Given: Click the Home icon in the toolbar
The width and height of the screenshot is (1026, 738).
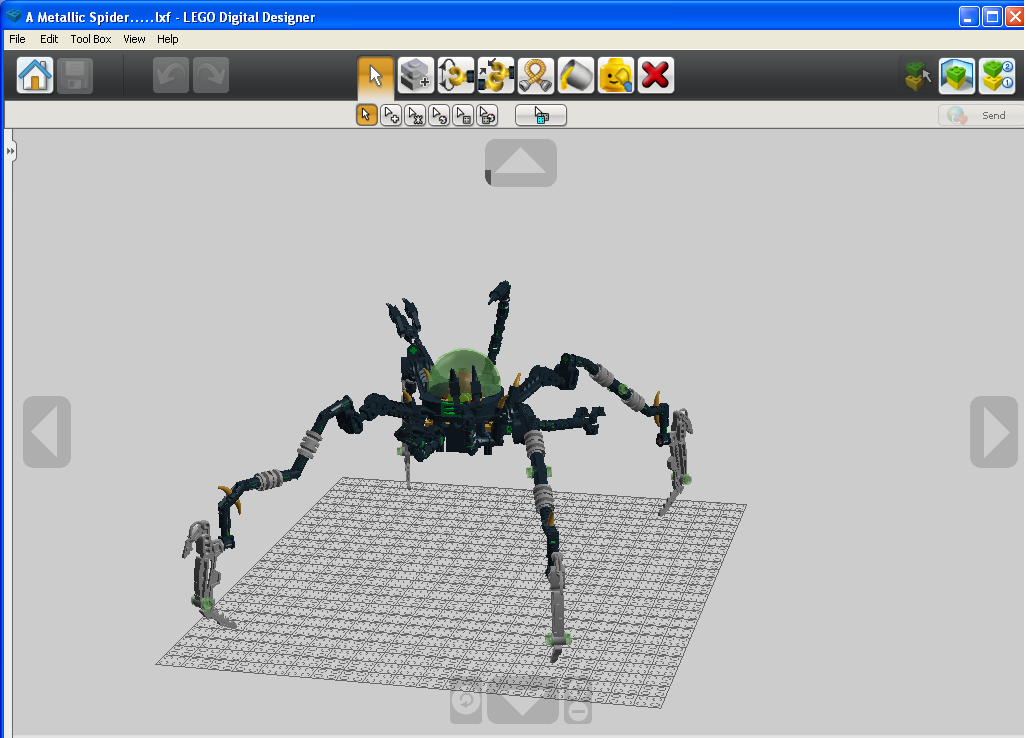Looking at the screenshot, I should point(34,74).
